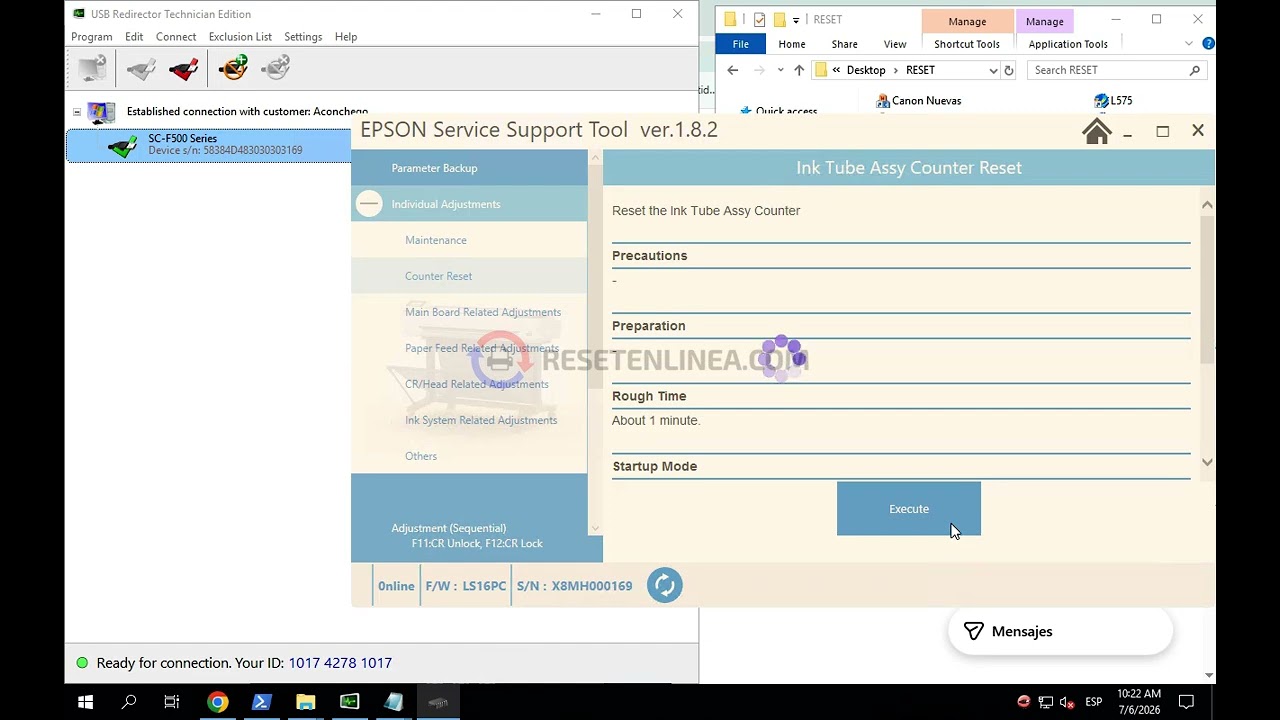Open the EPSON tool taskbar icon
This screenshot has height=720, width=1280.
tap(437, 702)
